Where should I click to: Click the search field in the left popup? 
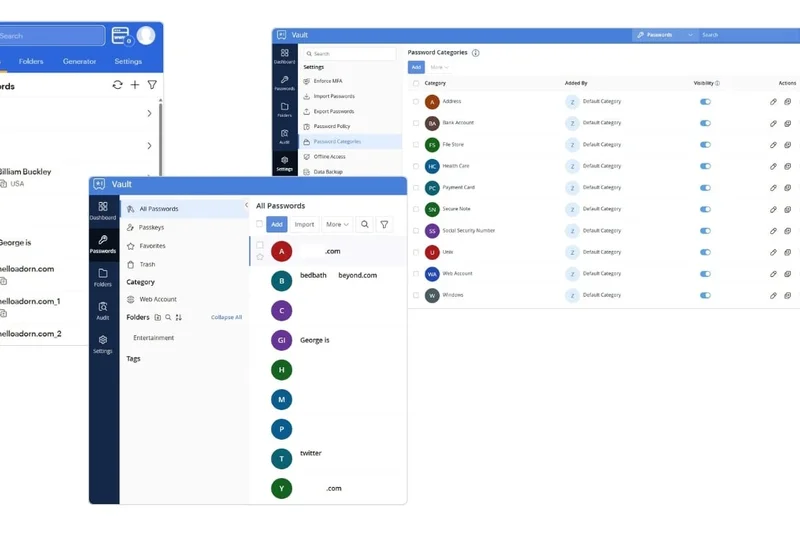(x=51, y=36)
